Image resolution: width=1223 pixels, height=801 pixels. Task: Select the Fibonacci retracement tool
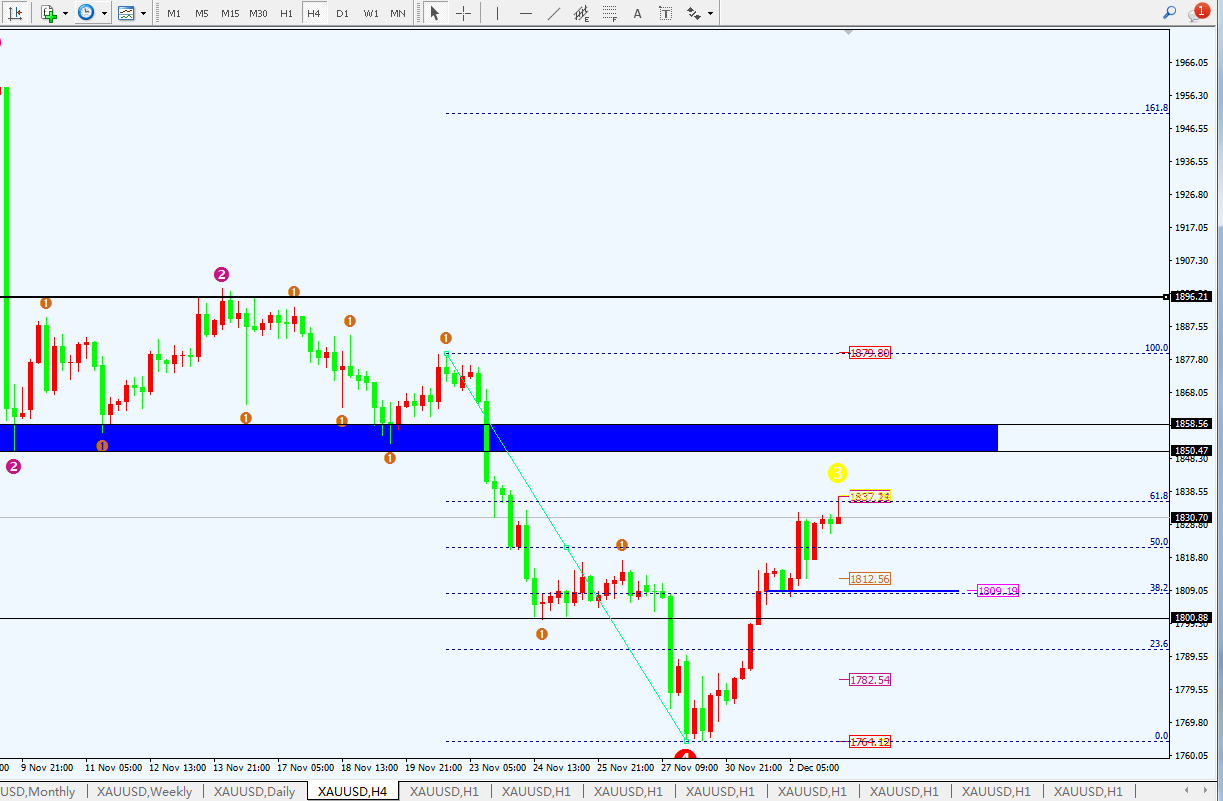610,13
